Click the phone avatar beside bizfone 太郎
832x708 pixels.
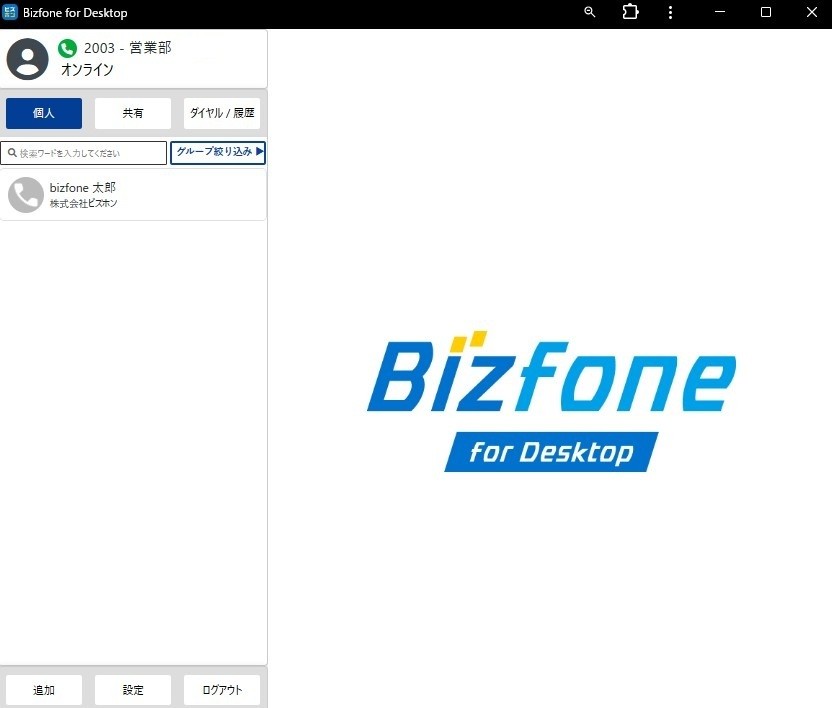tap(26, 194)
